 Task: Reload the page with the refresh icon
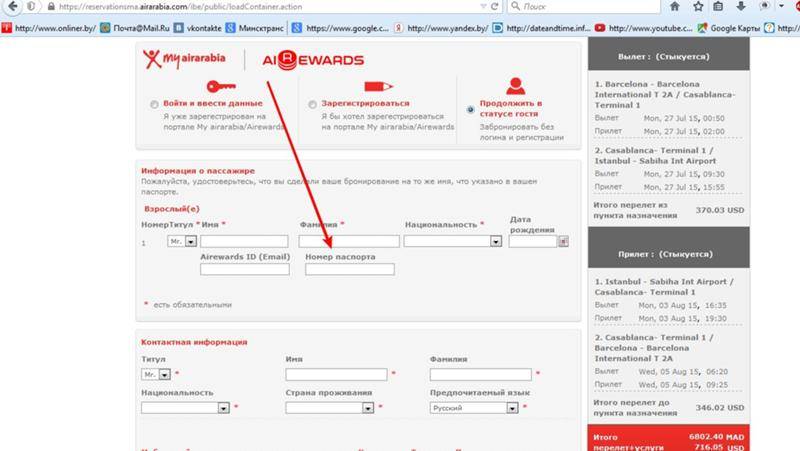(x=494, y=7)
